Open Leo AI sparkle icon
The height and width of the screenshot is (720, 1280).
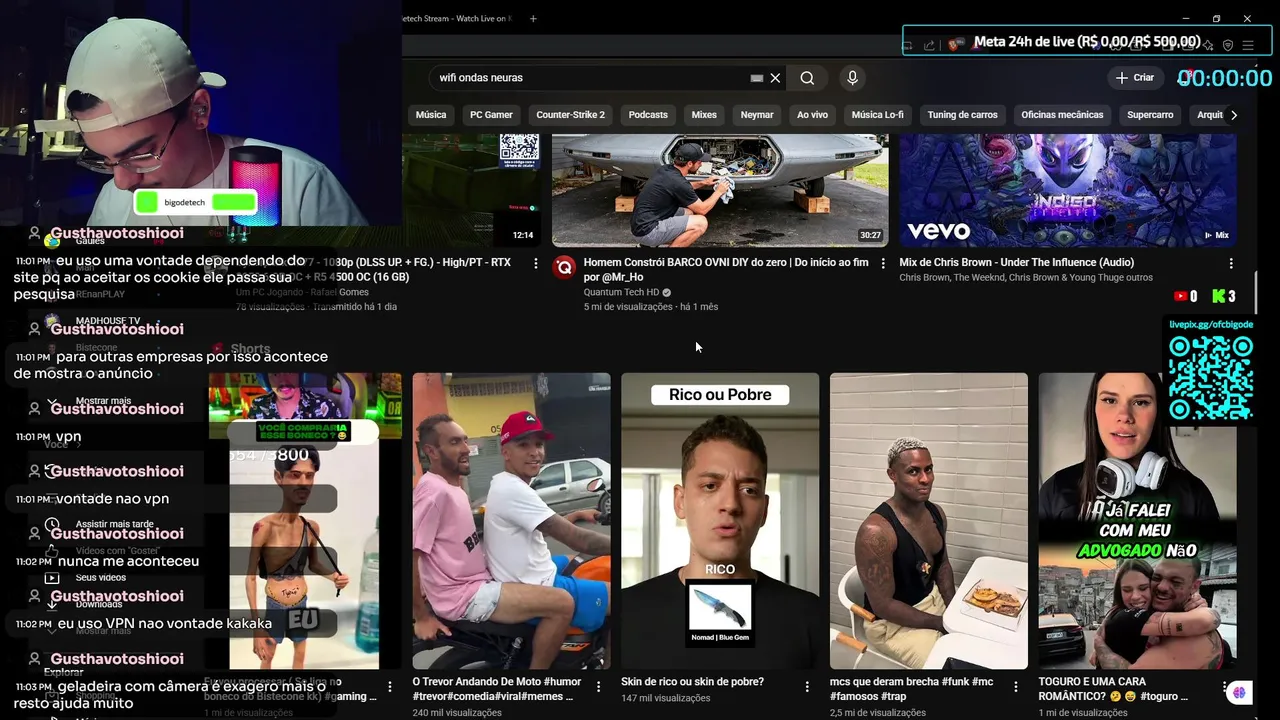1209,45
